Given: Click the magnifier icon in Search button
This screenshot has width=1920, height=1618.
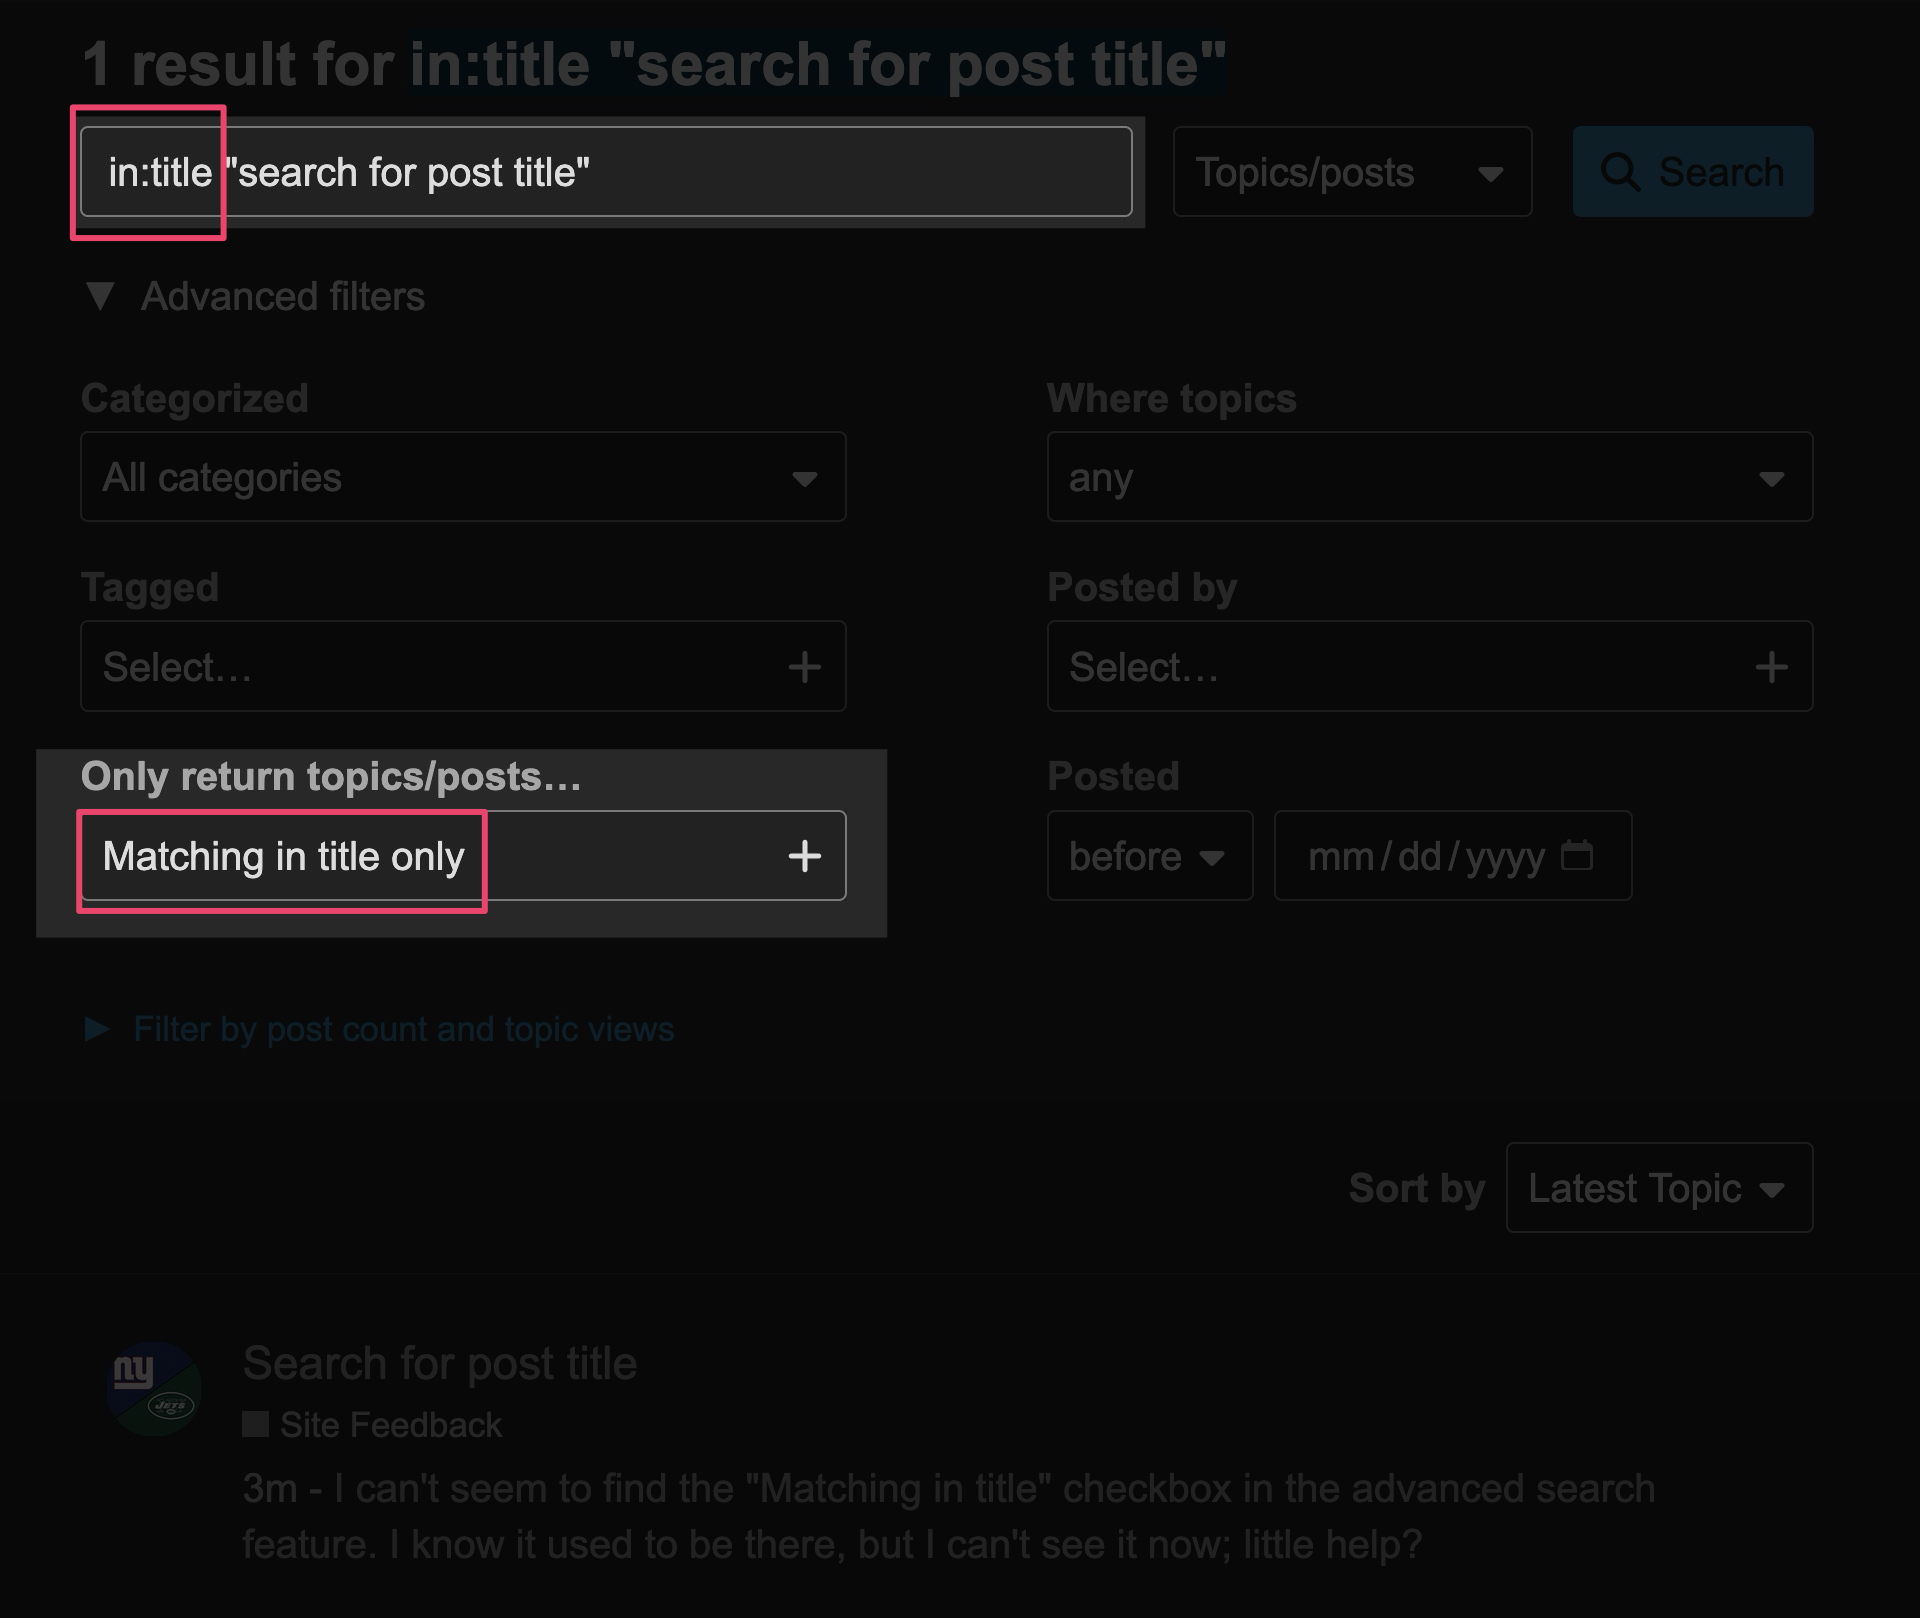Looking at the screenshot, I should pyautogui.click(x=1620, y=172).
